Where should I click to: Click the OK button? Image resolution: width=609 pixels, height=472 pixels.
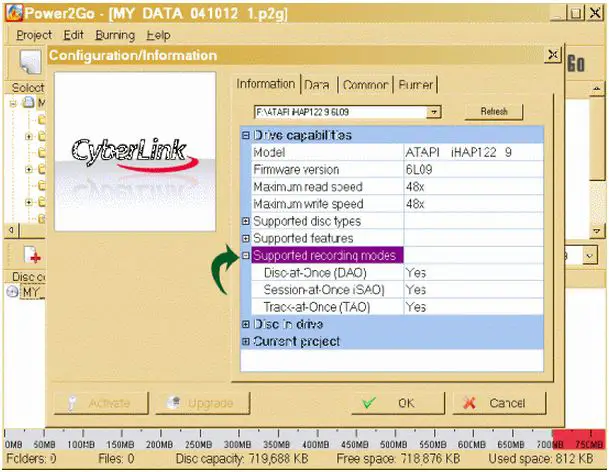click(398, 403)
